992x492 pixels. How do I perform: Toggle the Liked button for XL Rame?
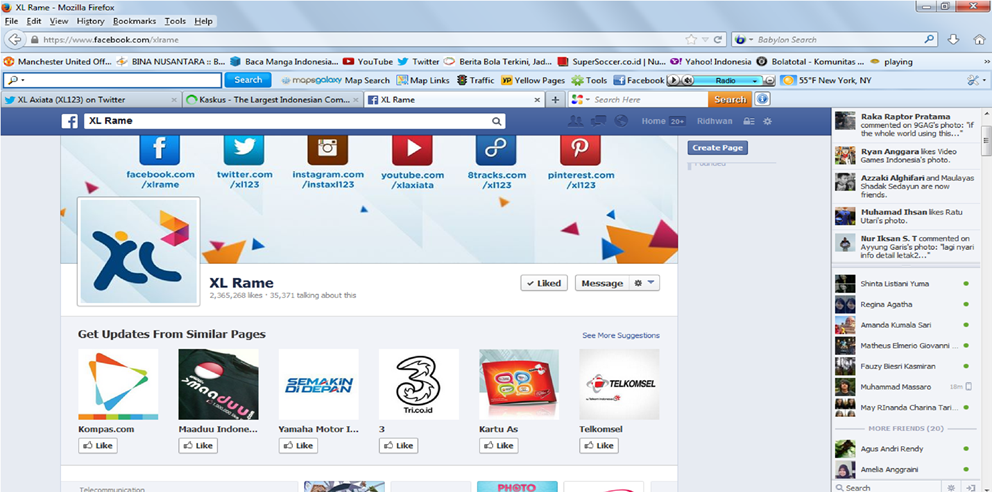click(x=544, y=283)
